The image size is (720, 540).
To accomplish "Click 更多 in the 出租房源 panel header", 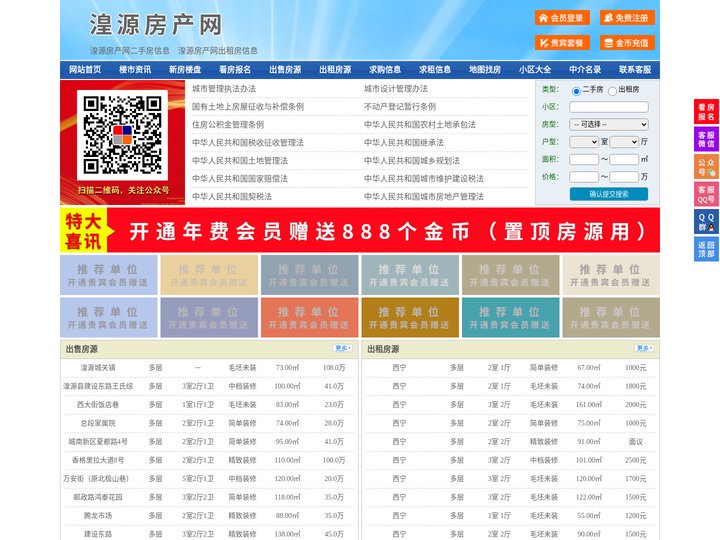I will (x=644, y=349).
